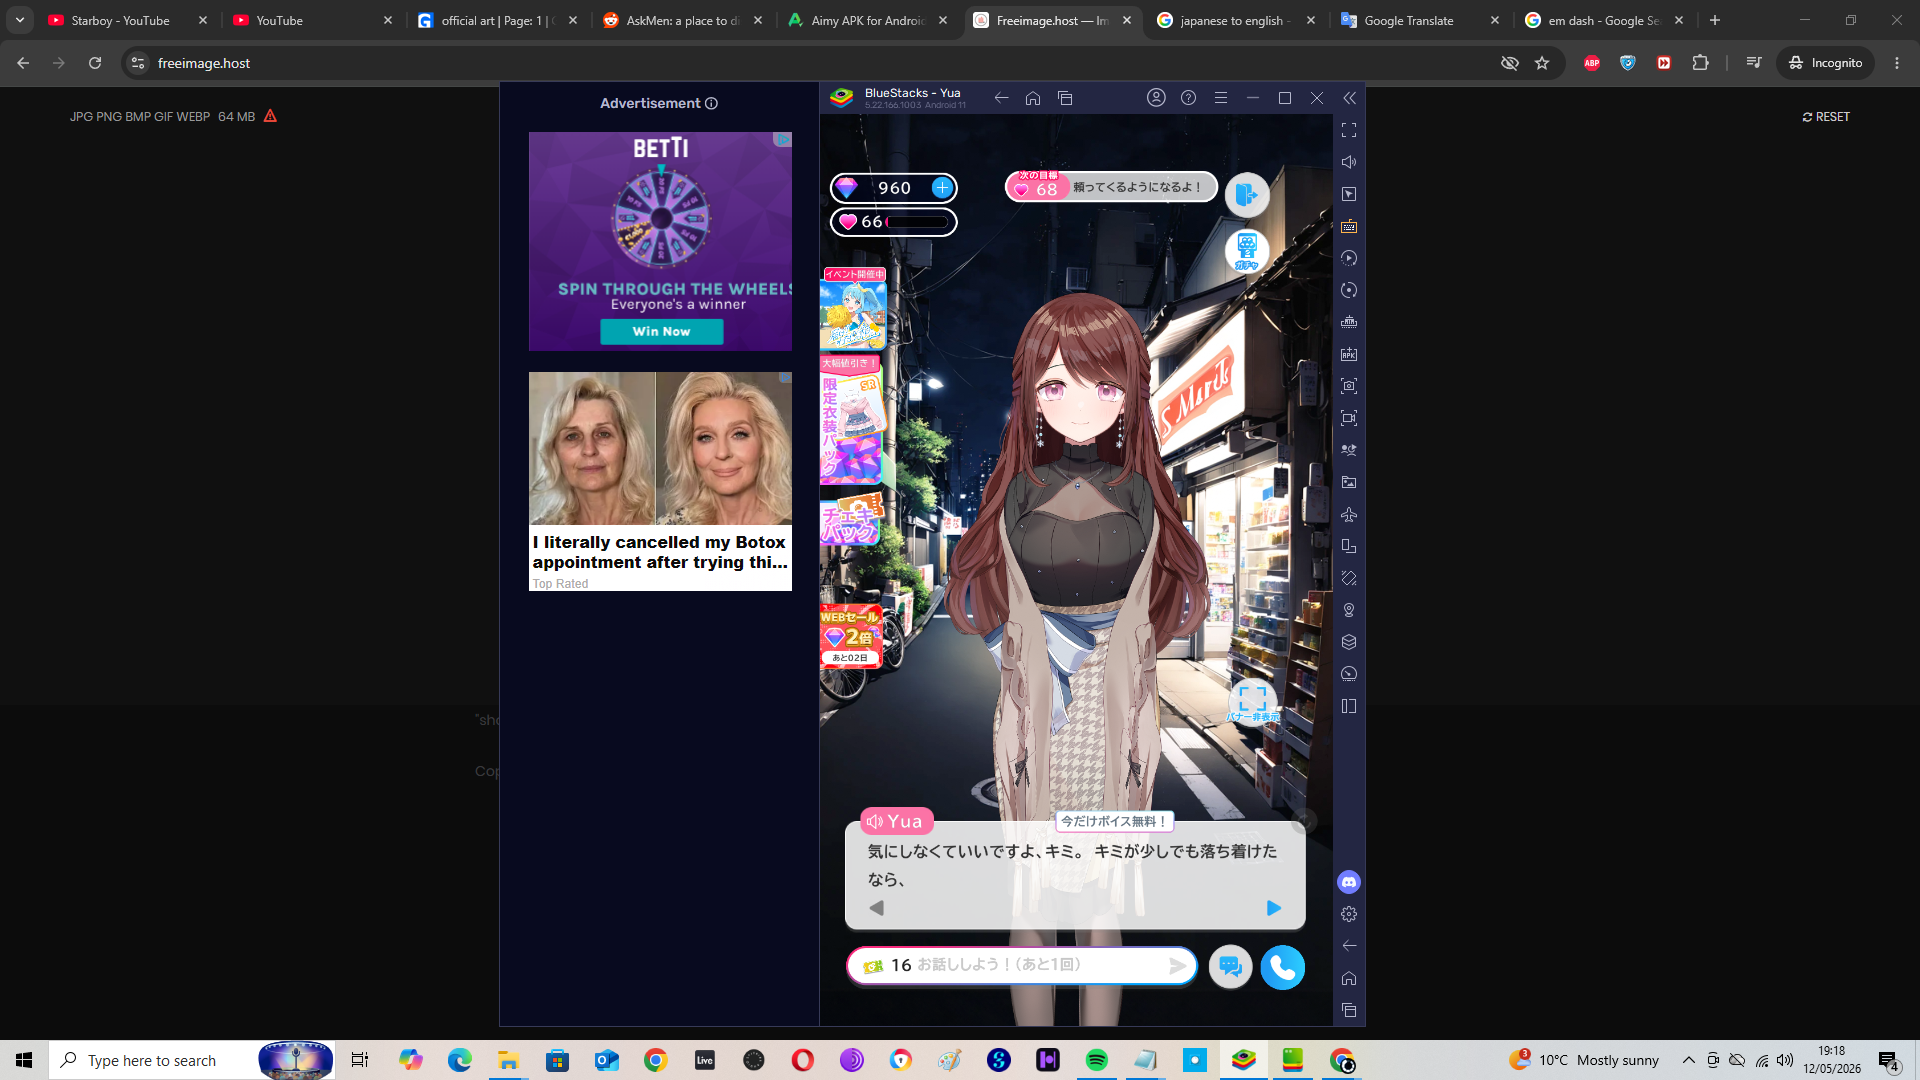This screenshot has width=1920, height=1080.
Task: Click the eye-slash tracking icon in address bar
Action: tap(1510, 63)
